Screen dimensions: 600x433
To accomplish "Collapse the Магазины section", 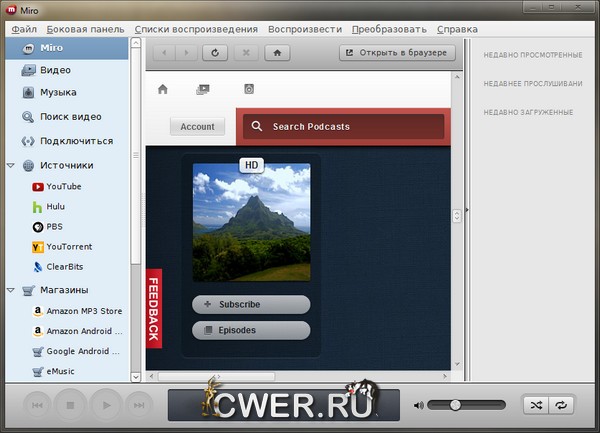I will tap(10, 290).
